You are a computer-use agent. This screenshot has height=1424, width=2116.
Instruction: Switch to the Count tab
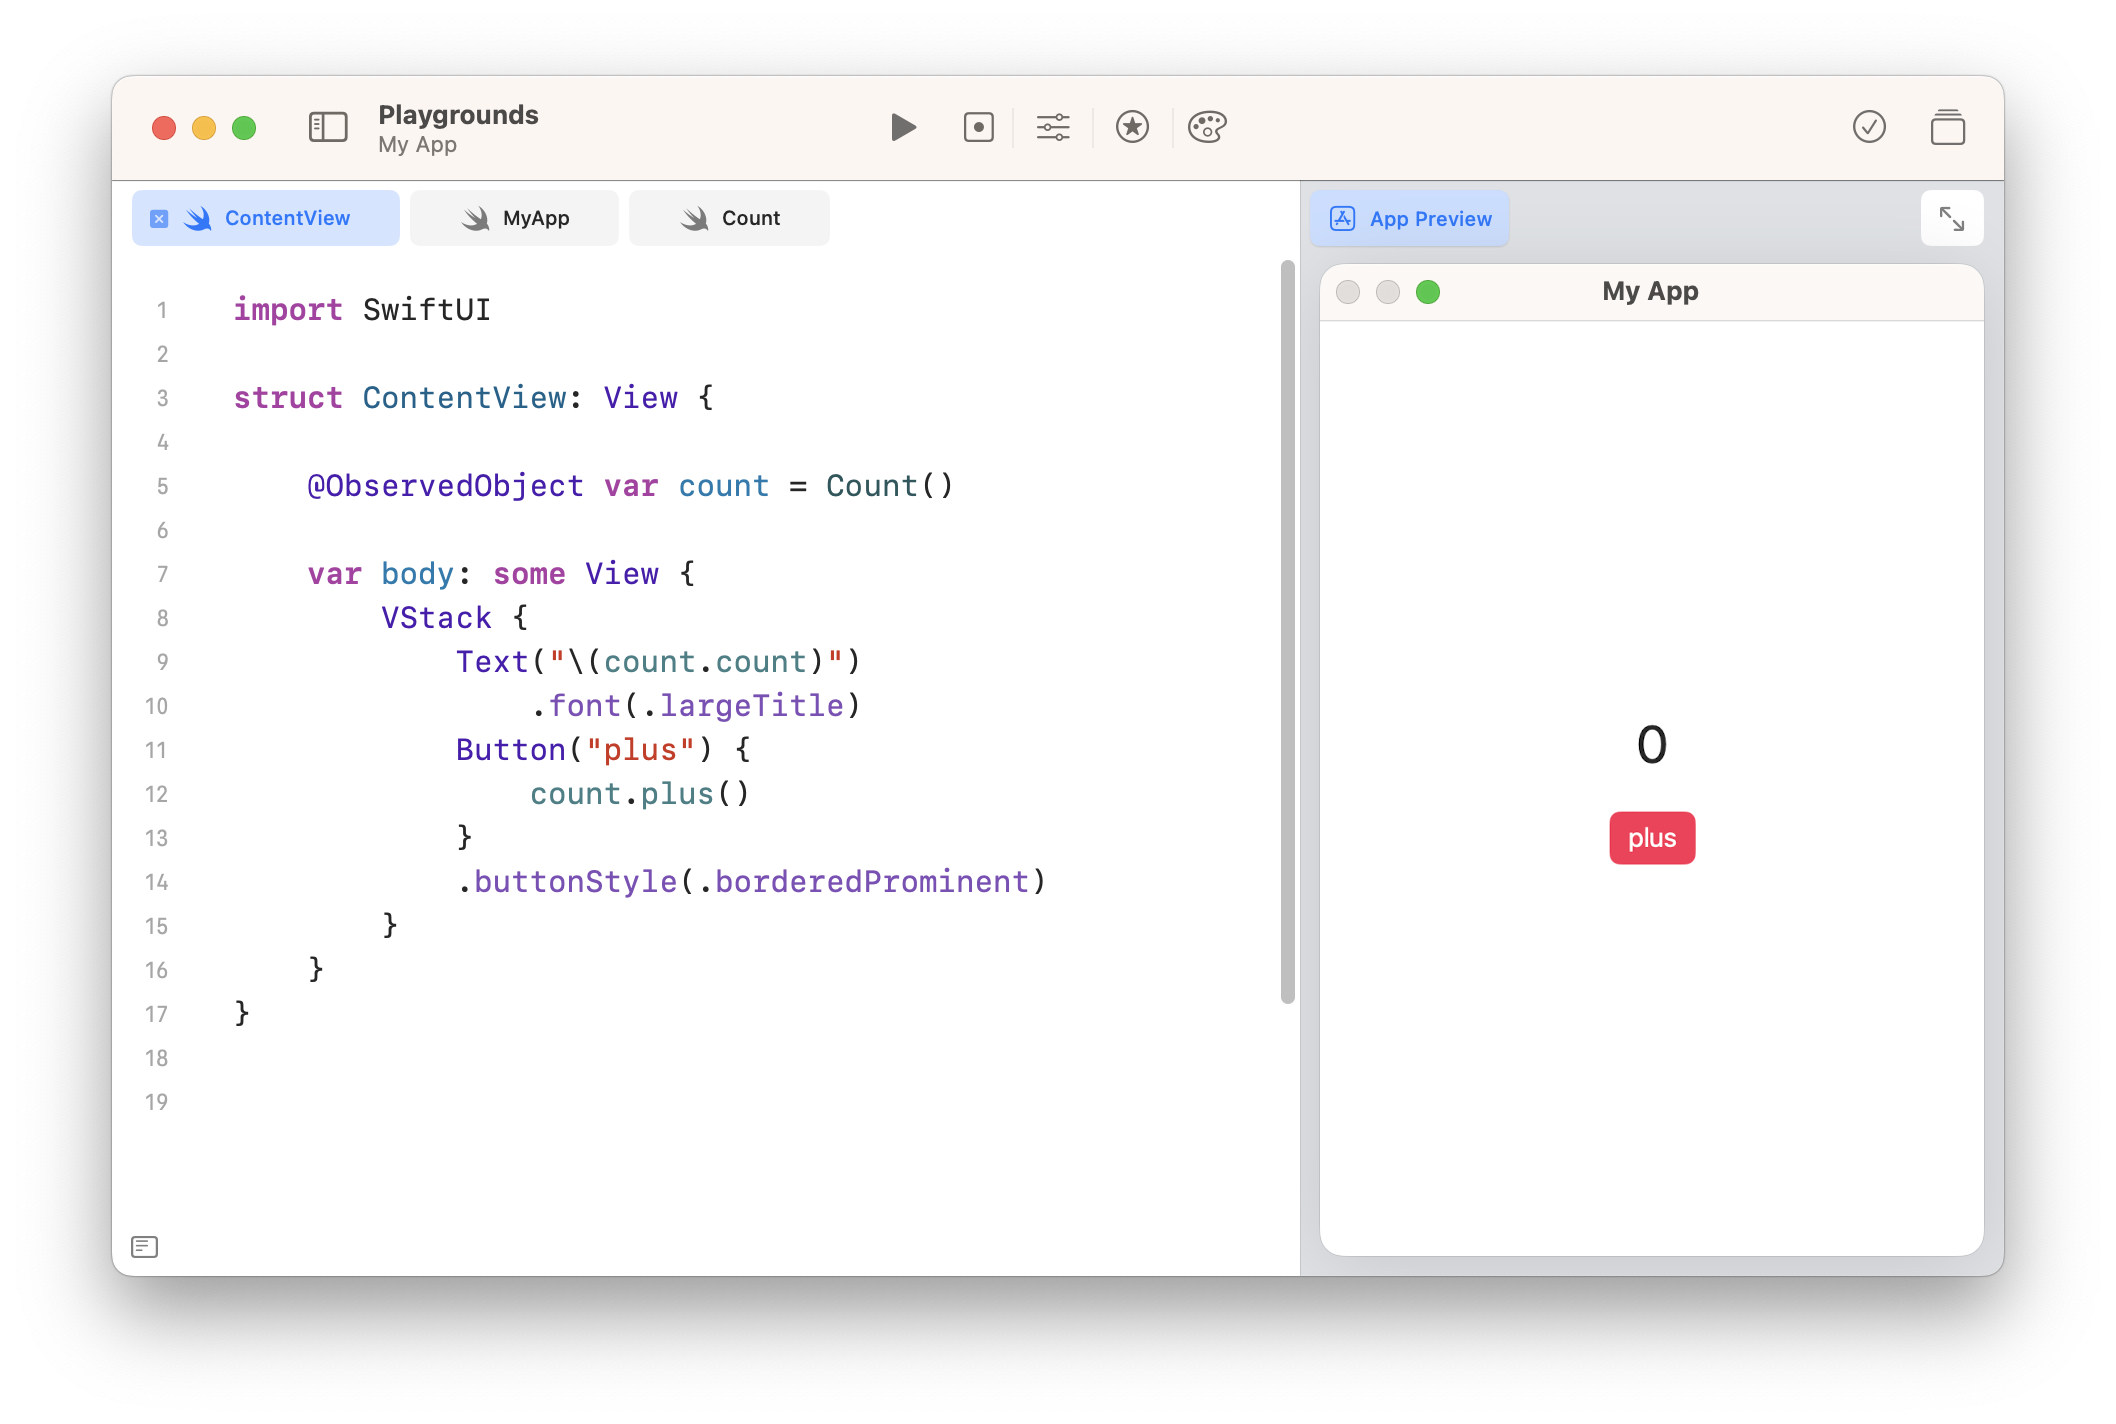click(x=730, y=218)
